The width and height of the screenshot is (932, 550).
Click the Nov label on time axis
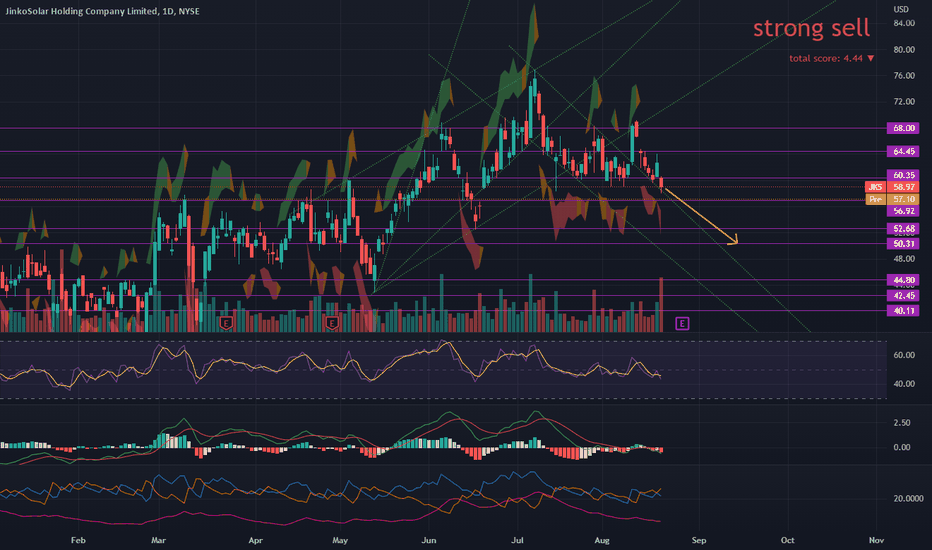[876, 540]
